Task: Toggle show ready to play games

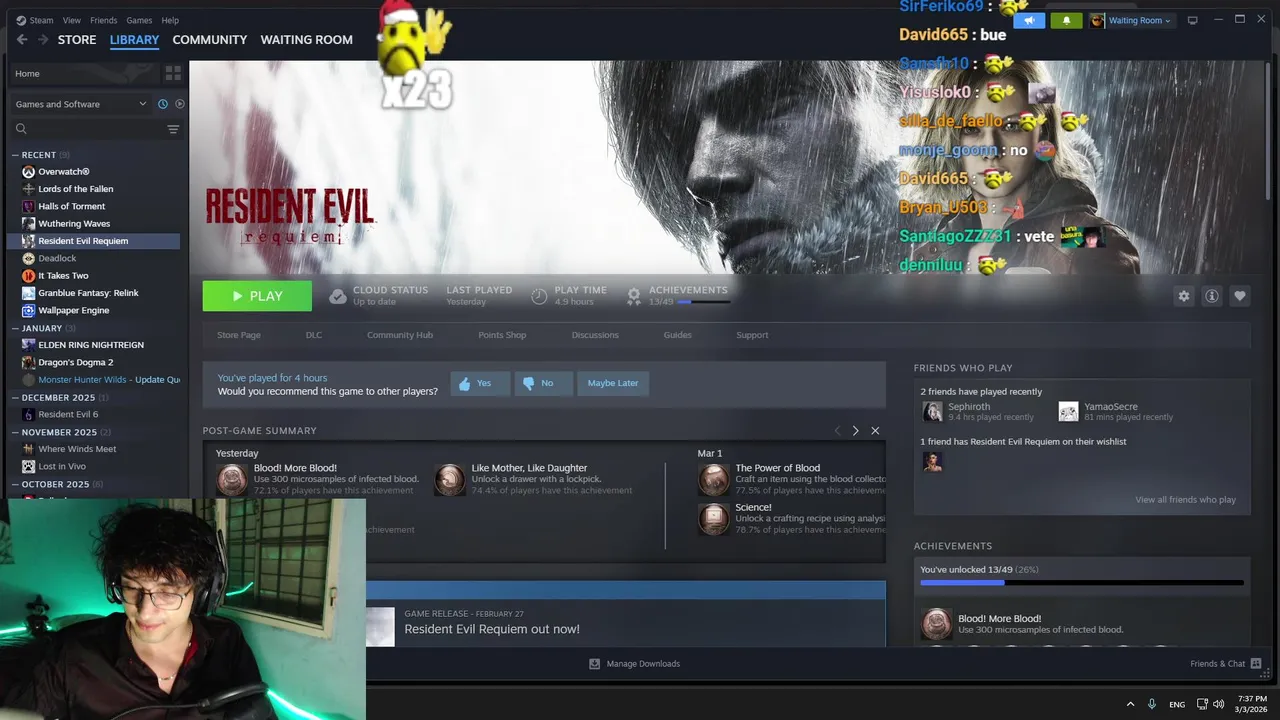Action: click(180, 104)
